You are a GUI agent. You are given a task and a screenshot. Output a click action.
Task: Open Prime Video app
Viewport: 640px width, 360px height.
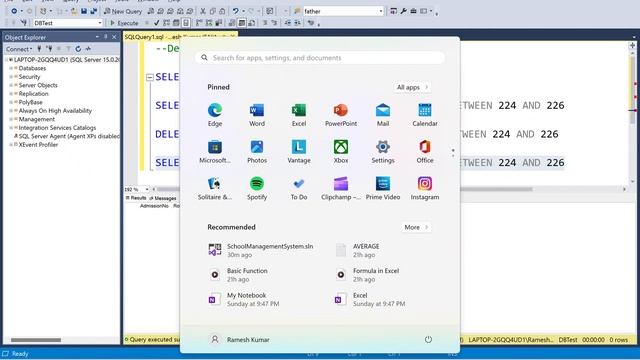[x=383, y=188]
